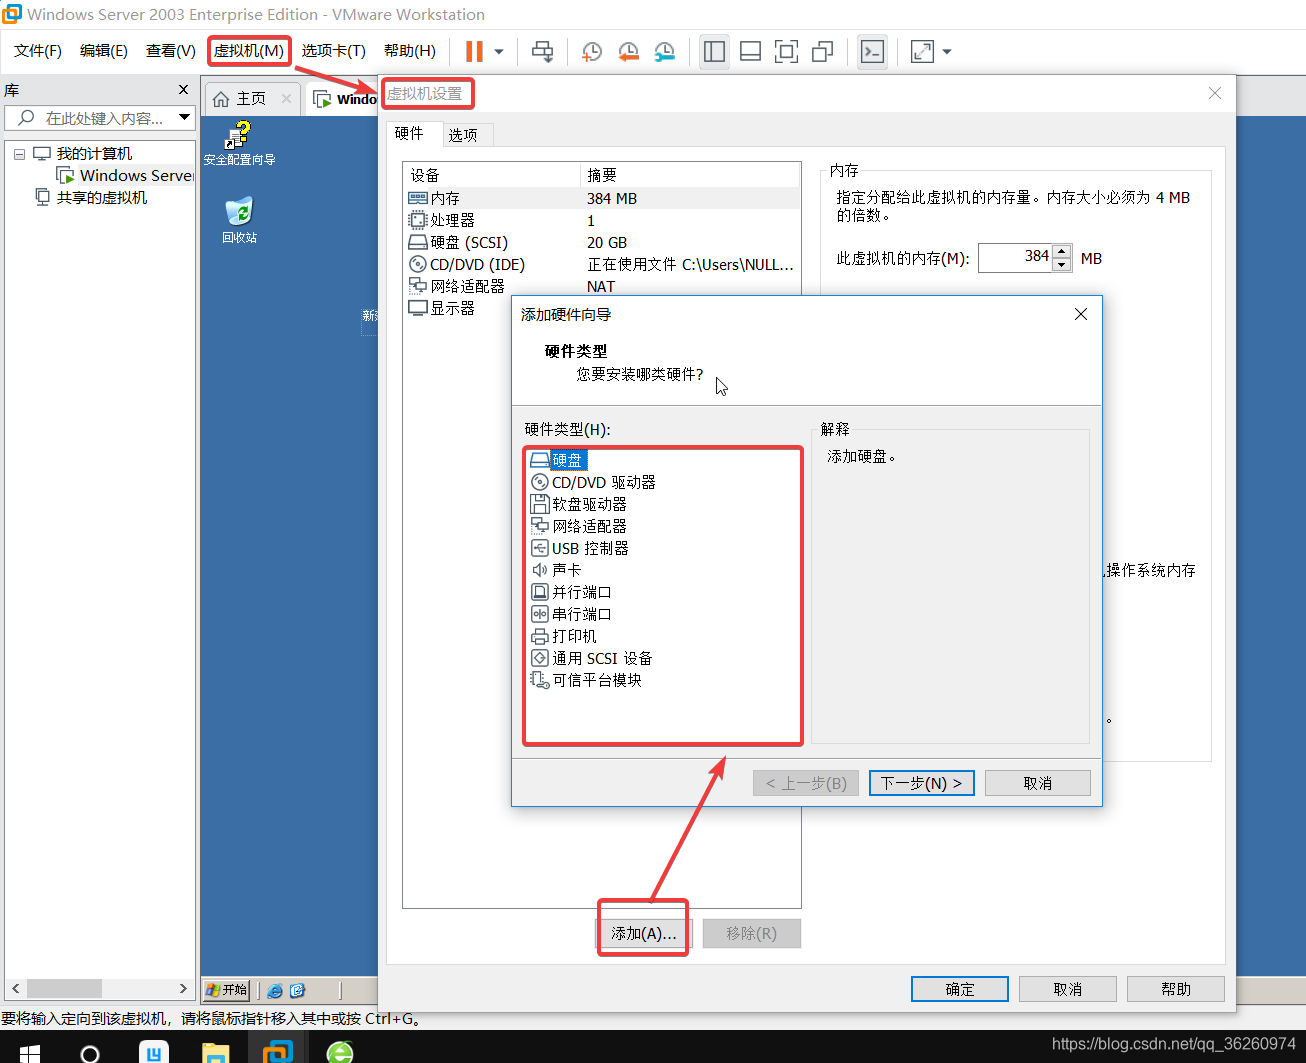1306x1063 pixels.
Task: Open the 虚拟机(M) menu
Action: tap(249, 51)
